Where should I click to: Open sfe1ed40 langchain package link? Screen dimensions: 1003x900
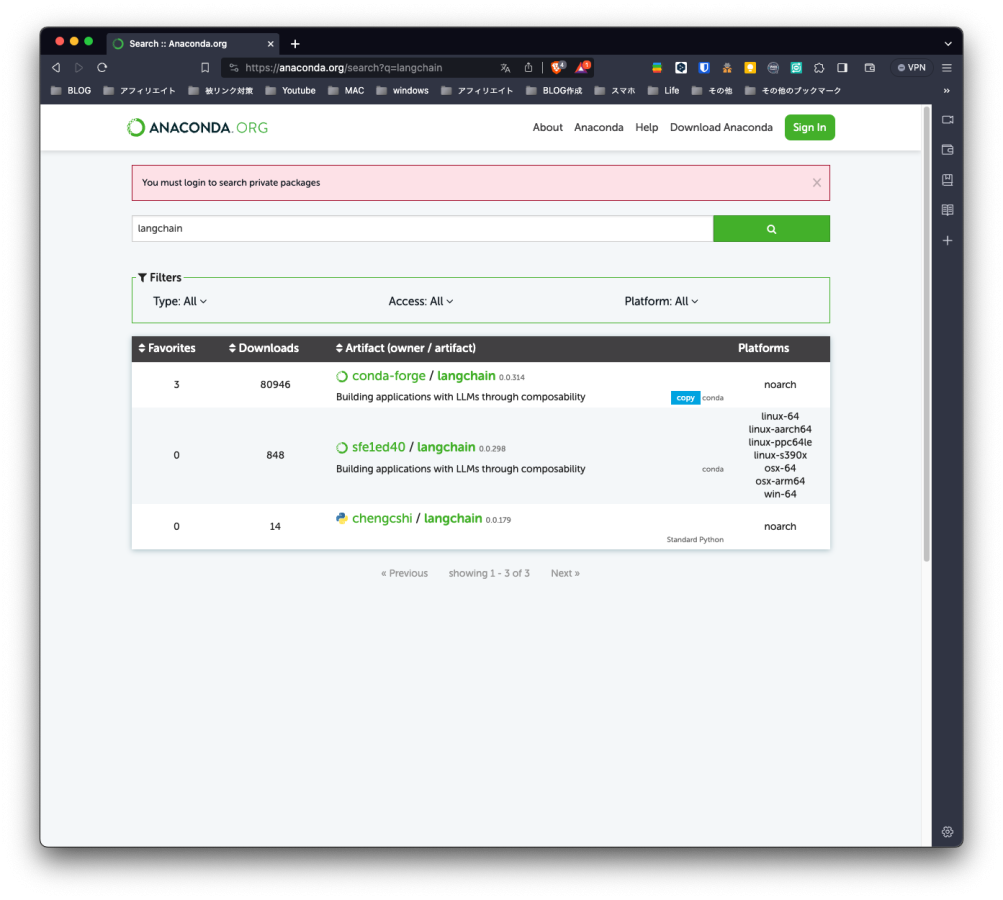point(446,447)
